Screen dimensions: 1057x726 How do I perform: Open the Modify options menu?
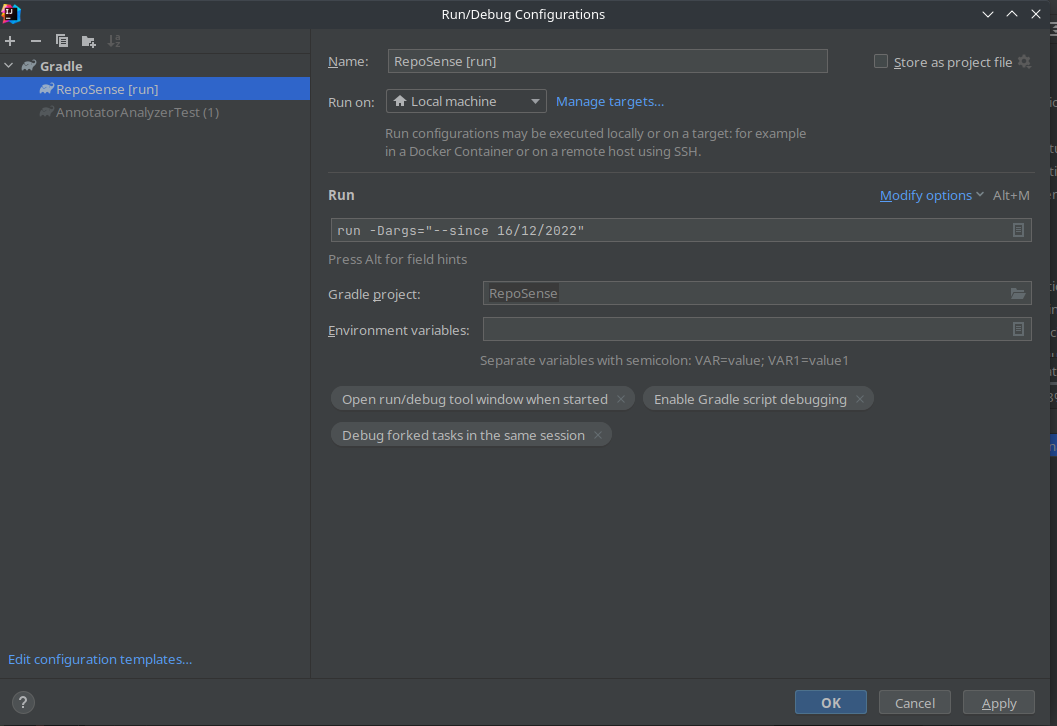tap(926, 195)
